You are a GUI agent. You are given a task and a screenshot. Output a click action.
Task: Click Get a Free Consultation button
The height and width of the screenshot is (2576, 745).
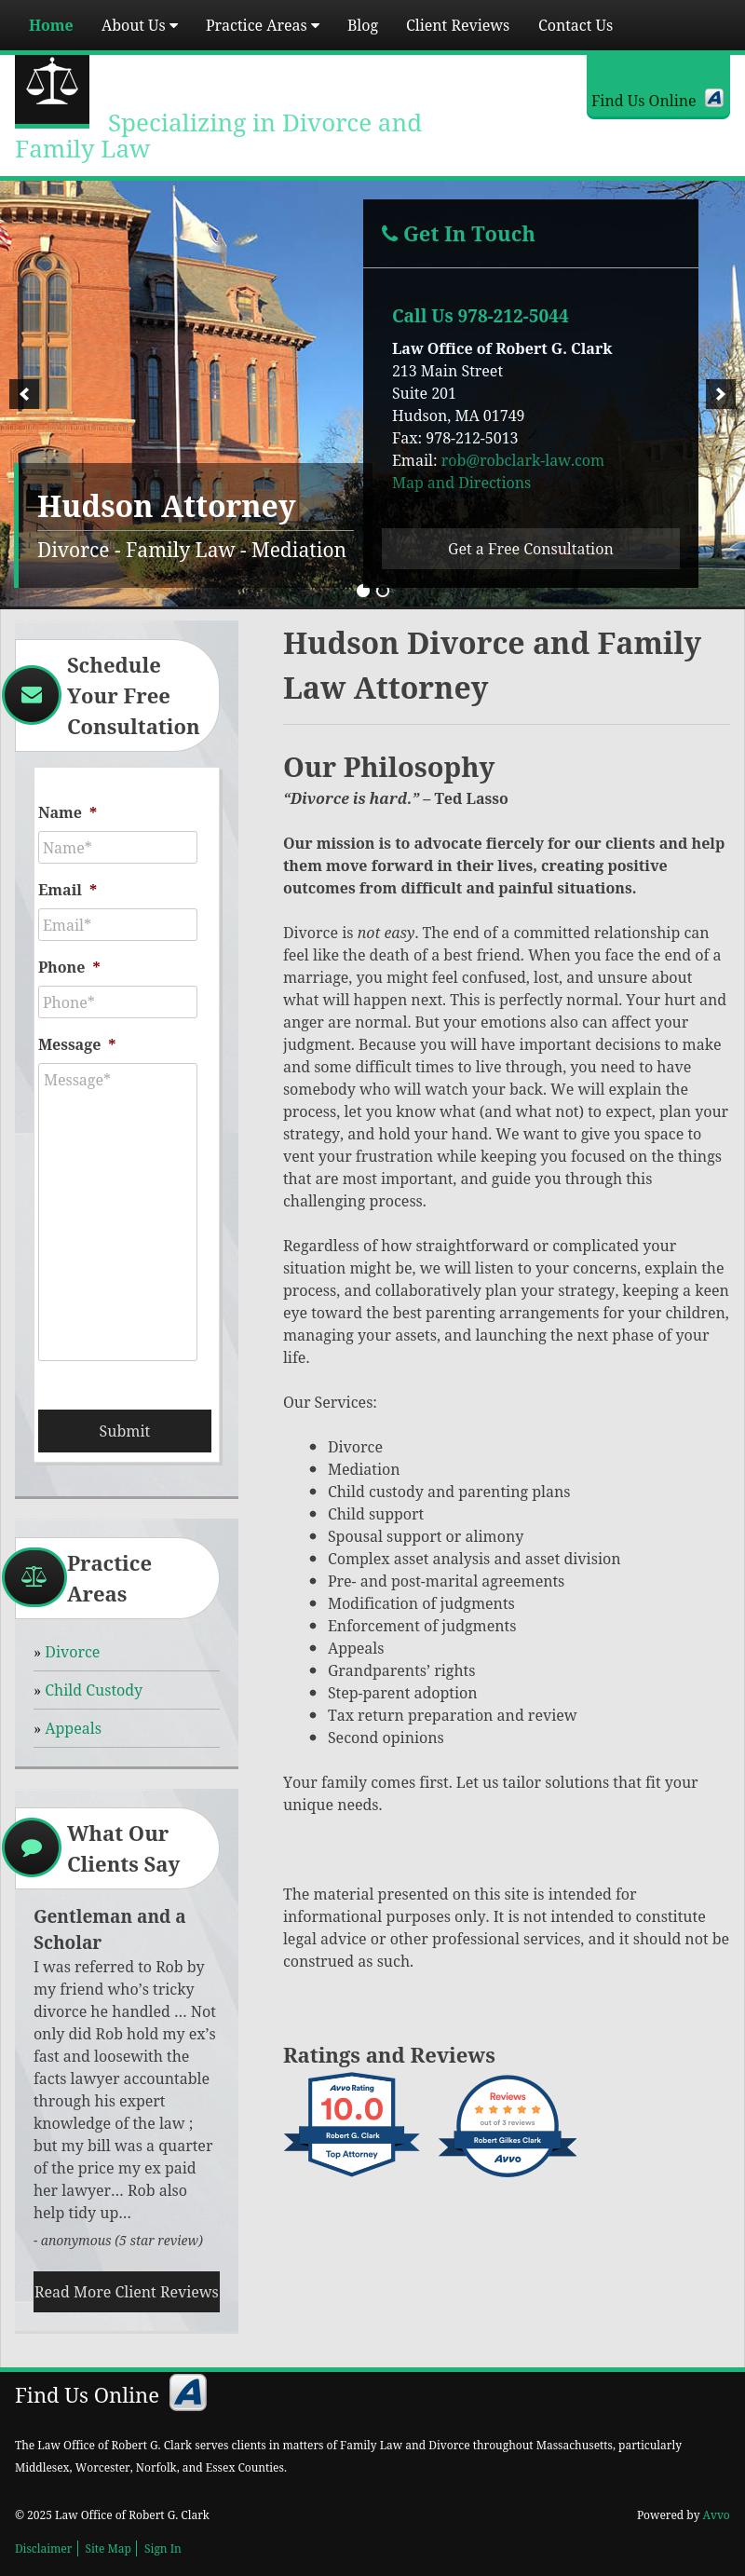pos(530,549)
